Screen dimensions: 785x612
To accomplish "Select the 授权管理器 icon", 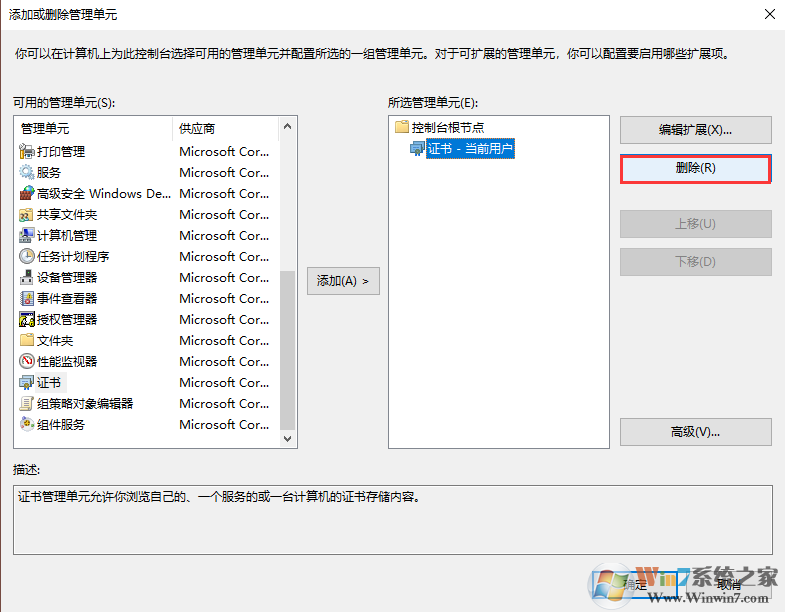I will (27, 320).
